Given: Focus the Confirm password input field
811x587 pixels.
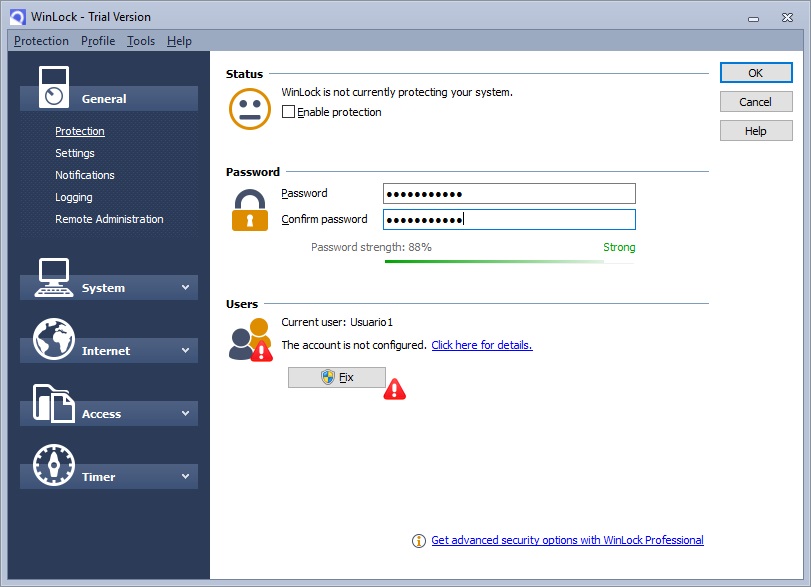Looking at the screenshot, I should (509, 219).
